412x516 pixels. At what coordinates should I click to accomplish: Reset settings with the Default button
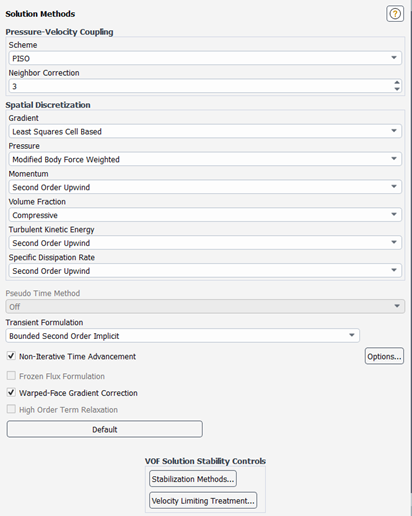click(105, 429)
